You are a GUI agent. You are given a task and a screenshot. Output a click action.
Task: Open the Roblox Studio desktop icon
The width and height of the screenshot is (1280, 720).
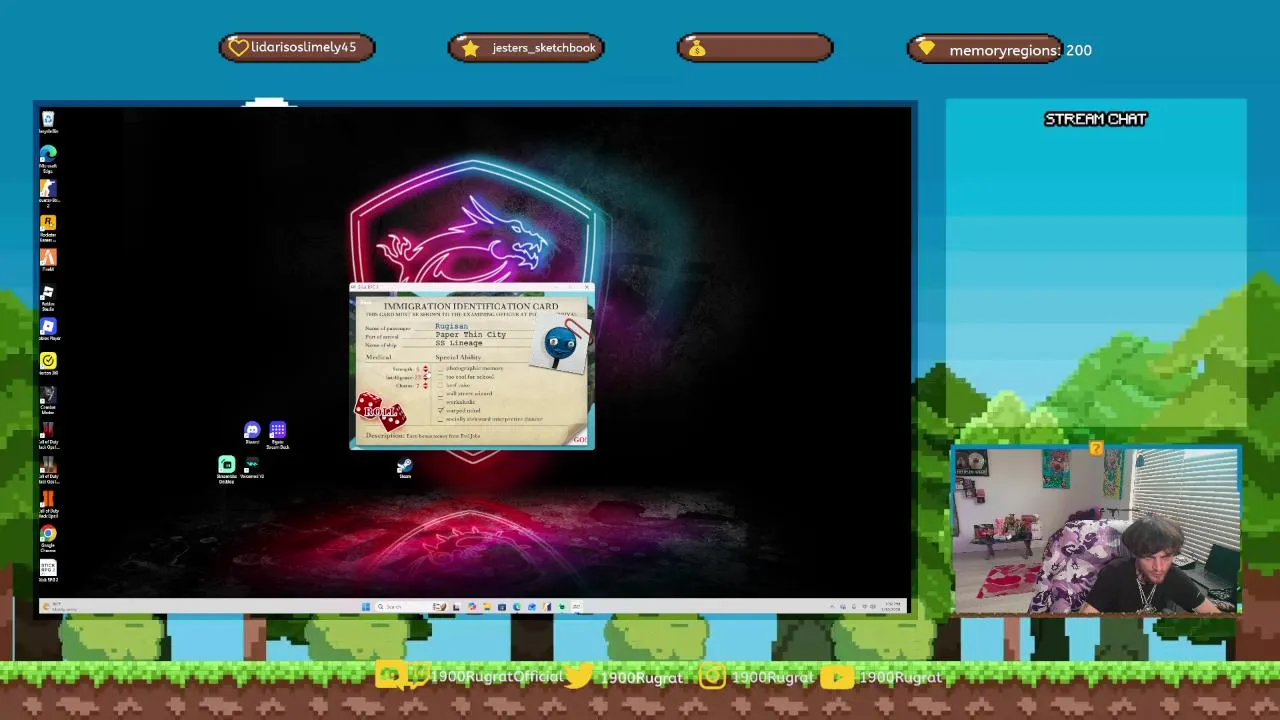coord(48,298)
